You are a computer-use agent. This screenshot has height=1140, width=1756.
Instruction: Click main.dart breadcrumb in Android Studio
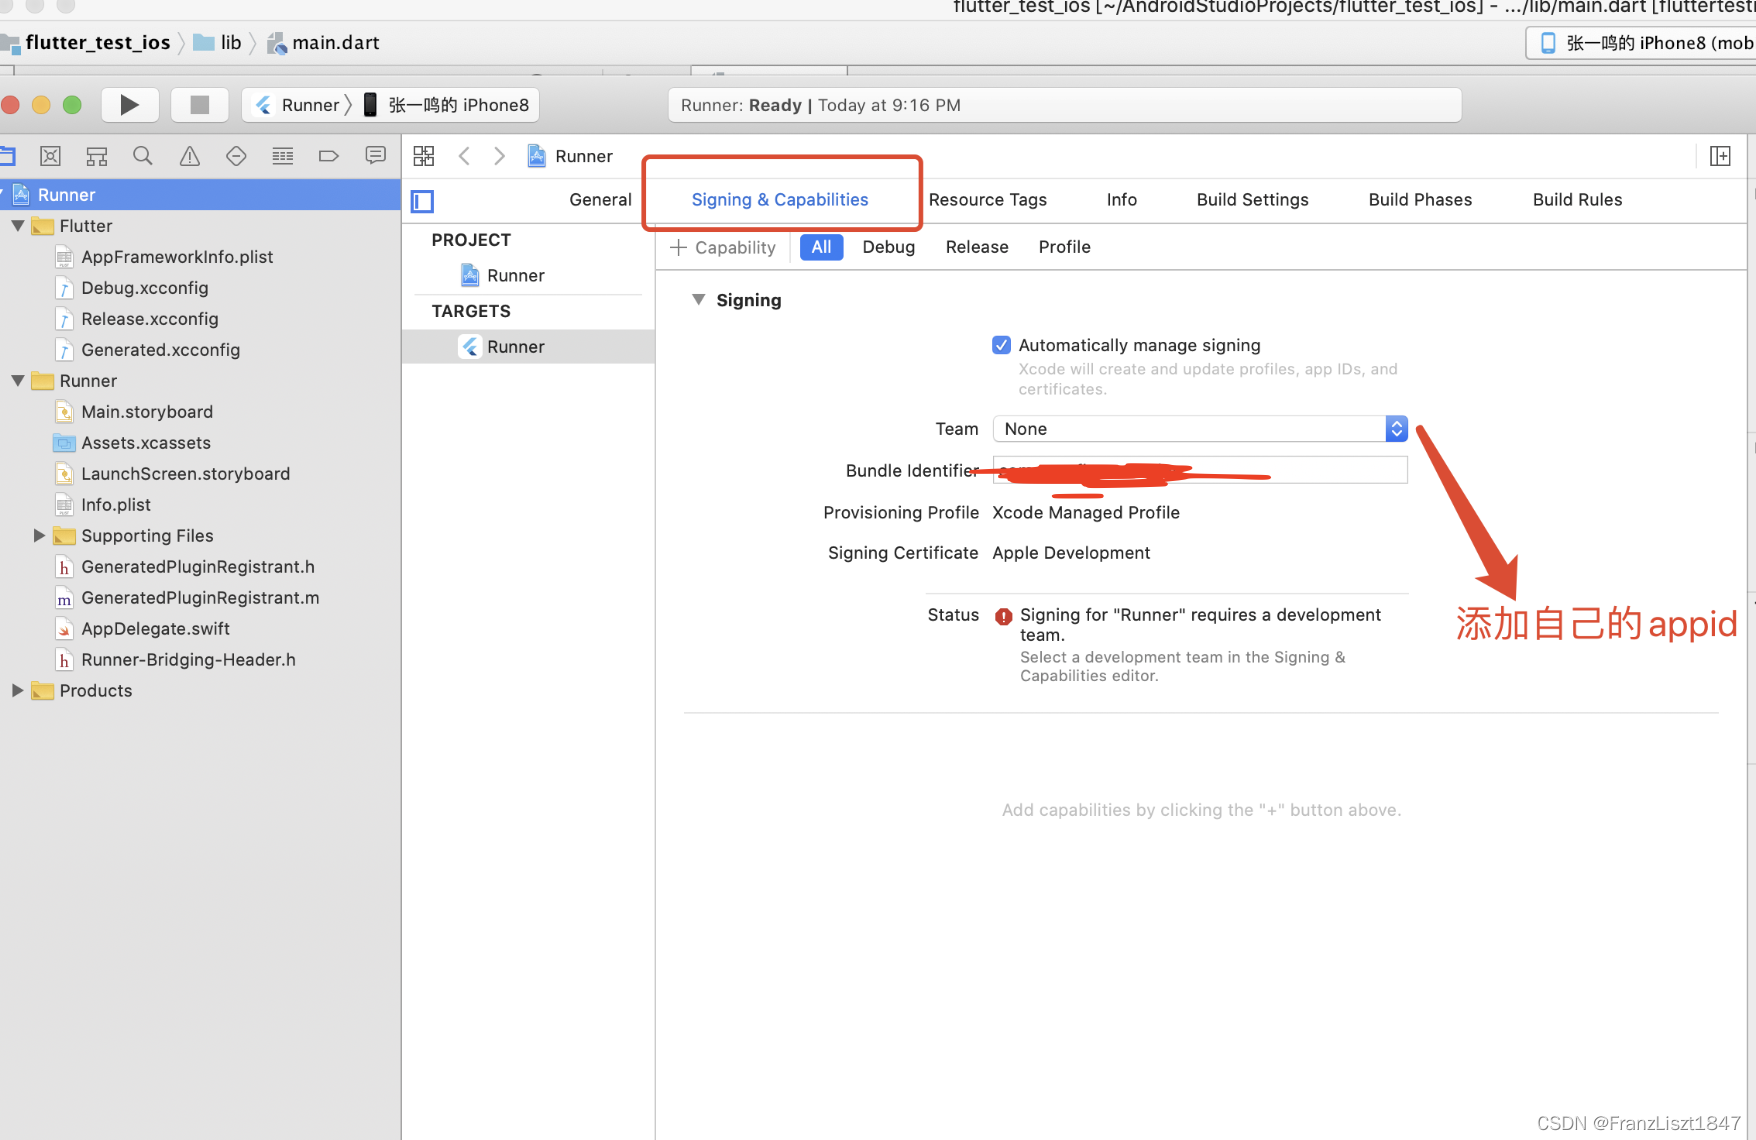click(324, 43)
